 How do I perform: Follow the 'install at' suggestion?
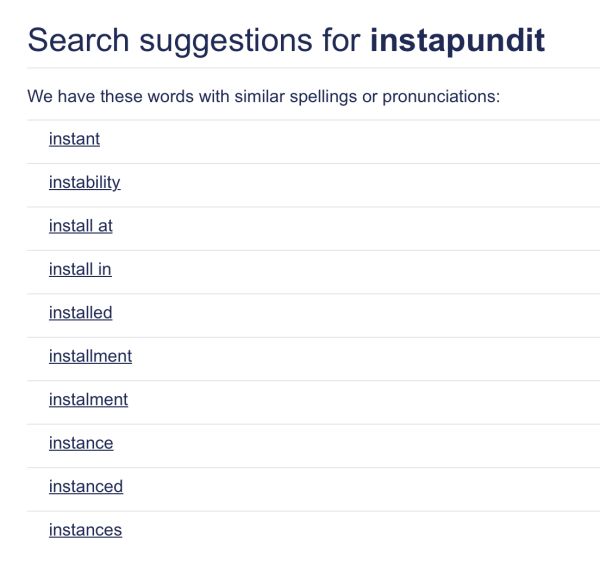click(80, 226)
